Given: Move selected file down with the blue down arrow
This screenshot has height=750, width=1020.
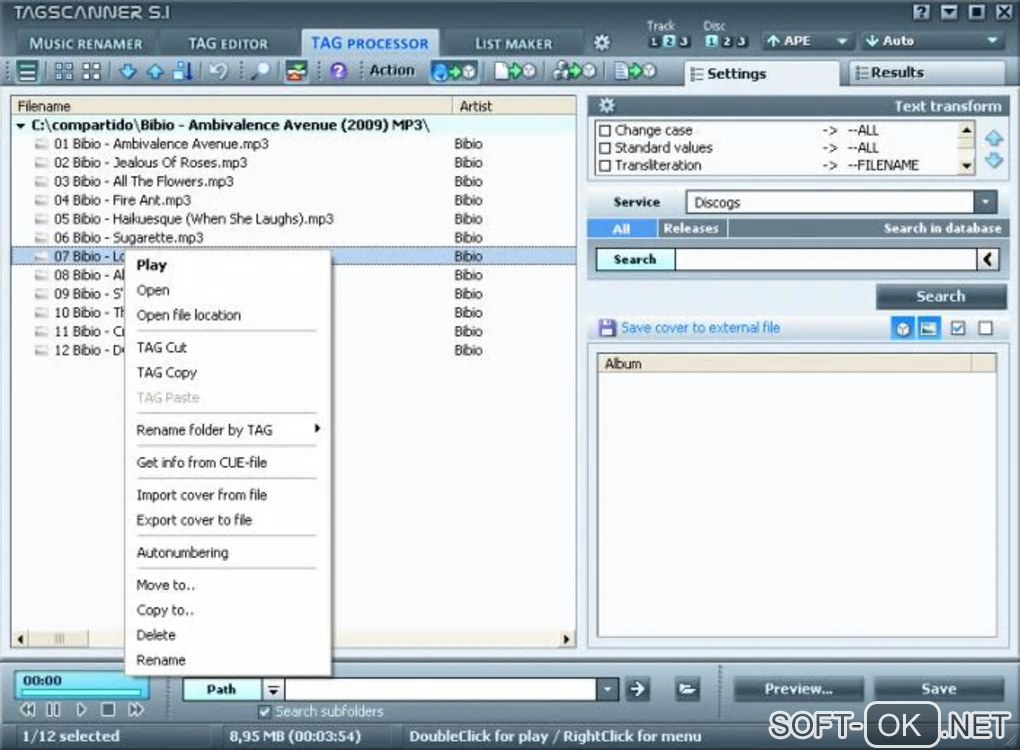Looking at the screenshot, I should (128, 71).
